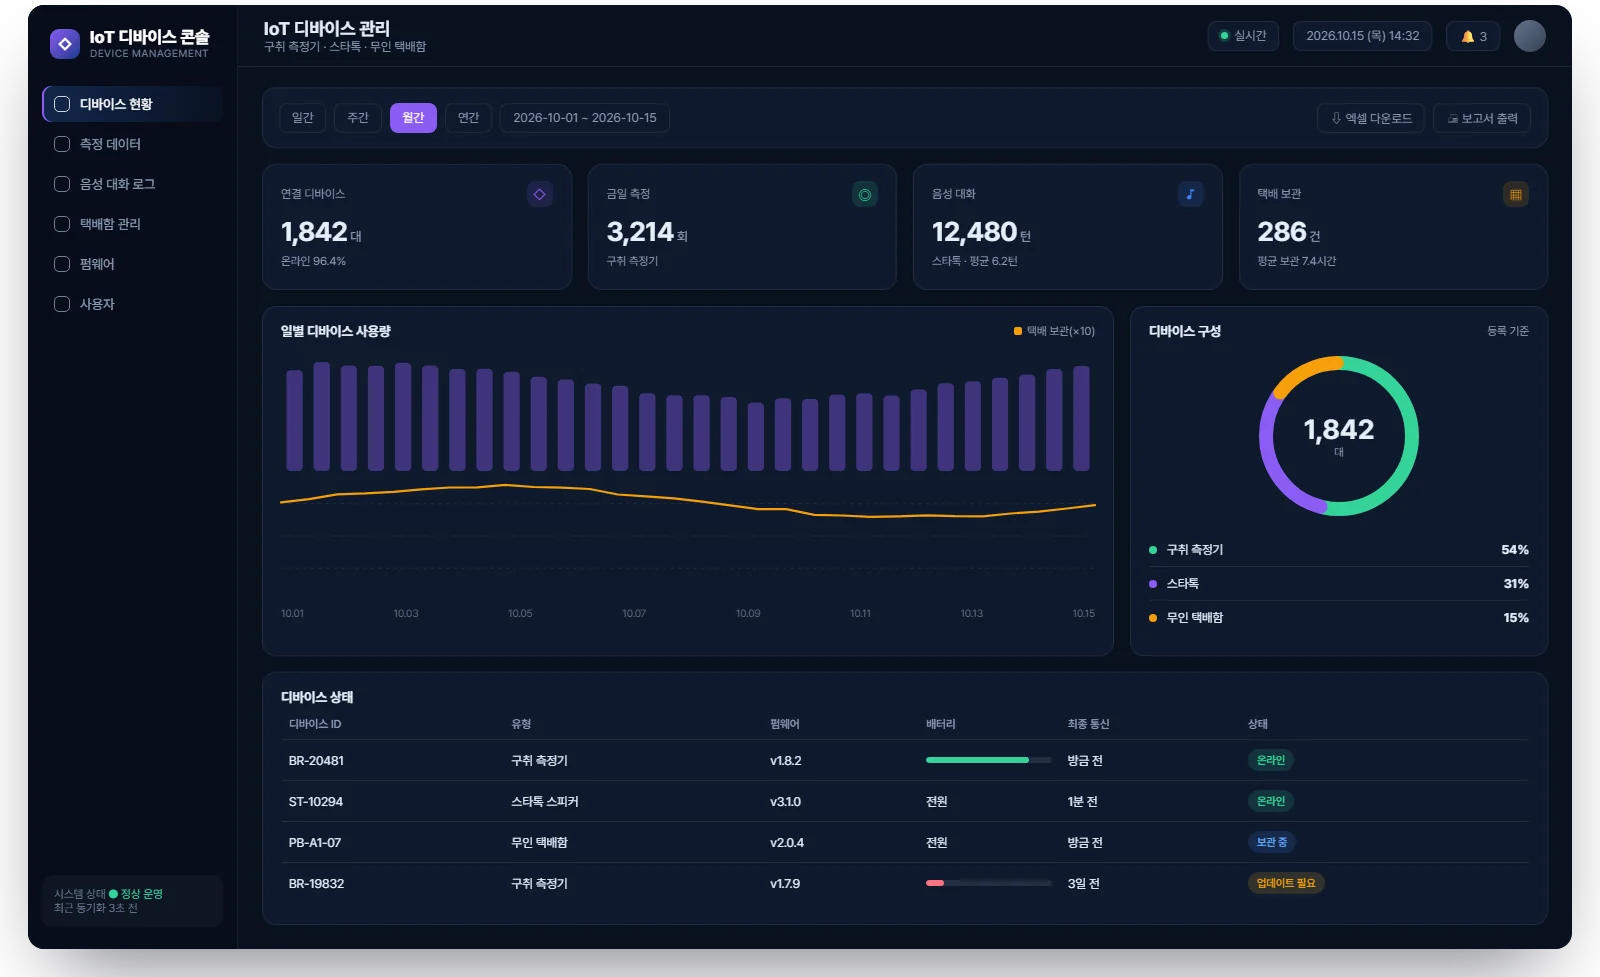Click the 택배 보관(×10) chart legend
Screen dimensions: 1600x977
tap(1054, 331)
